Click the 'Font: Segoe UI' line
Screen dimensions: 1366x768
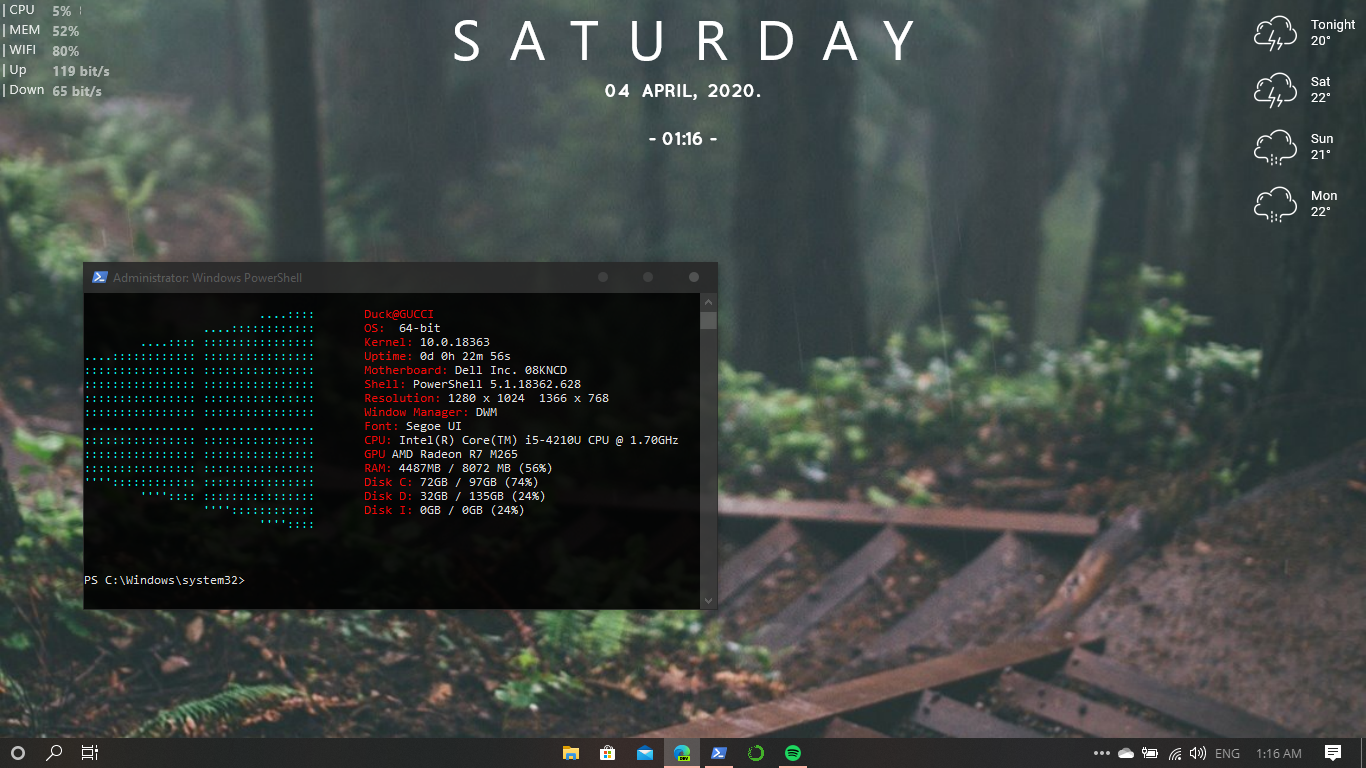[413, 426]
